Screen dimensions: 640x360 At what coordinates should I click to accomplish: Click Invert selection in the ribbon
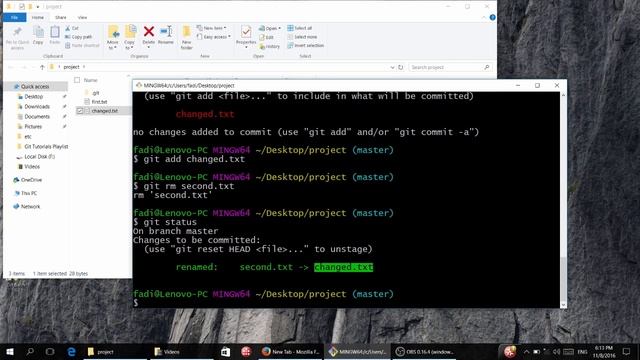tap(305, 45)
